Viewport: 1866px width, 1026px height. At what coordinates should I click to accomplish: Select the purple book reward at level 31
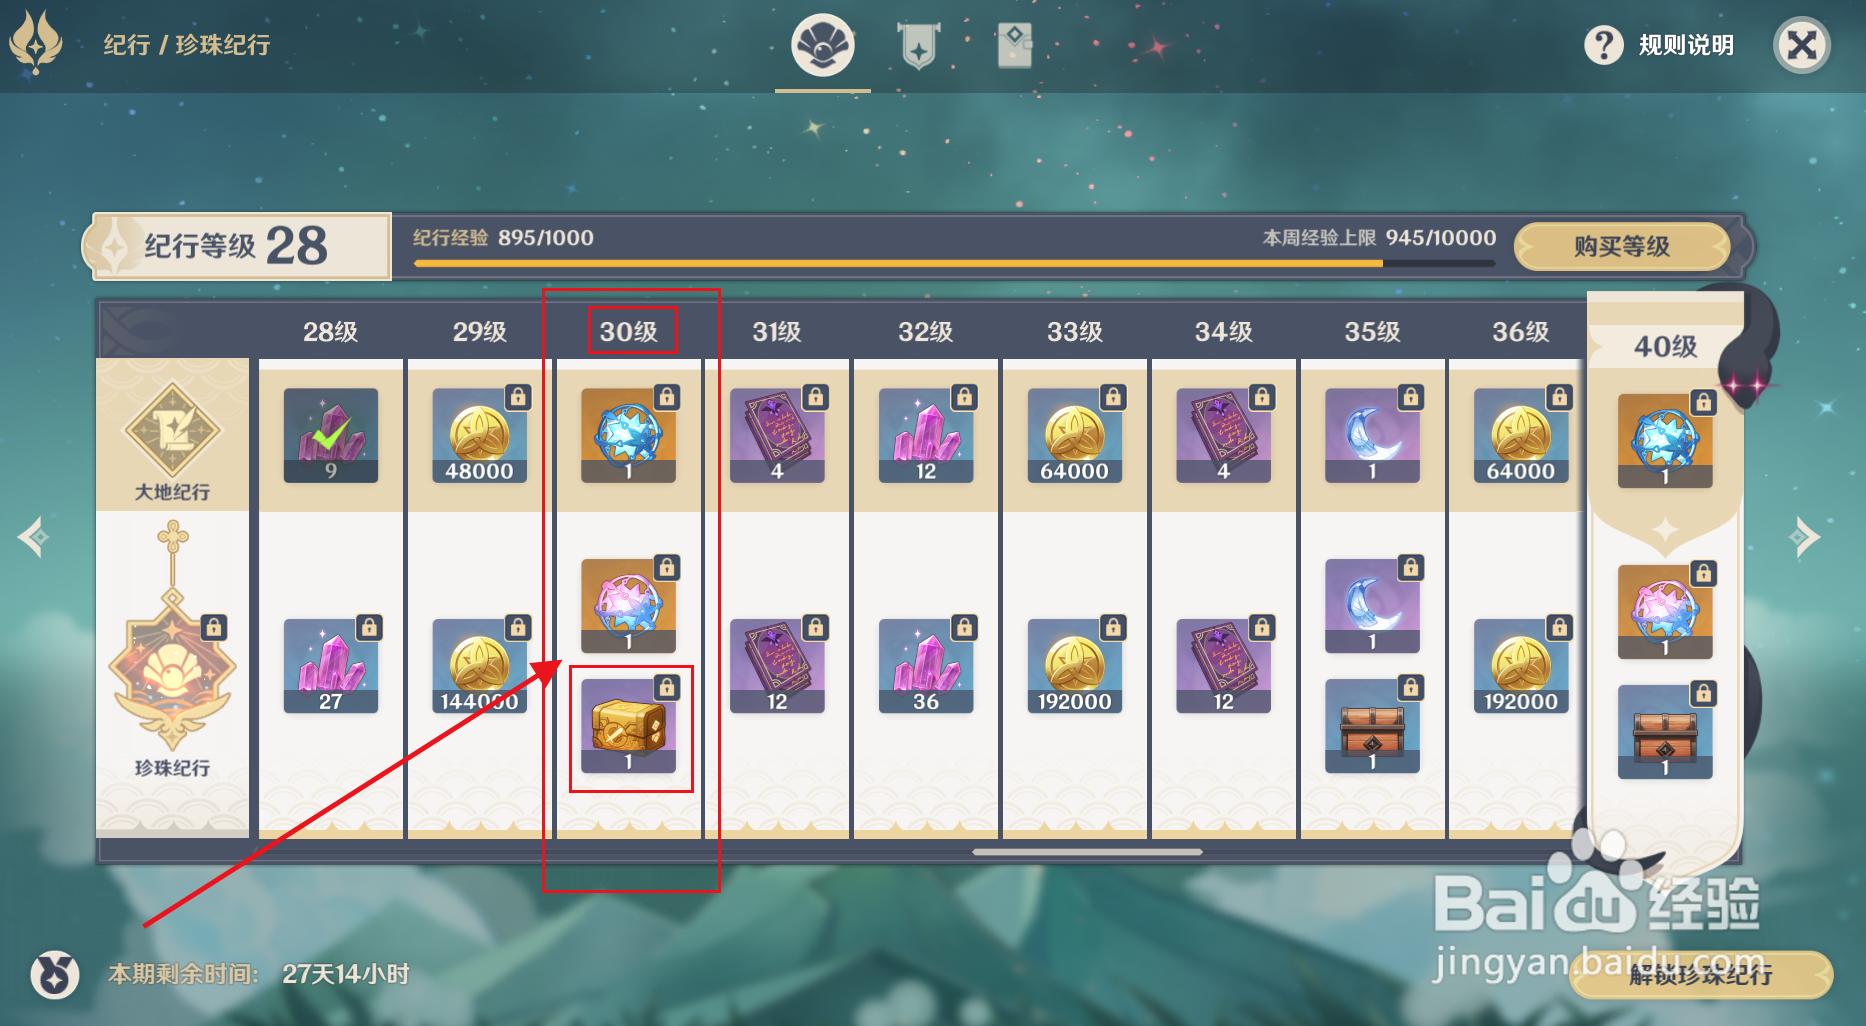778,435
